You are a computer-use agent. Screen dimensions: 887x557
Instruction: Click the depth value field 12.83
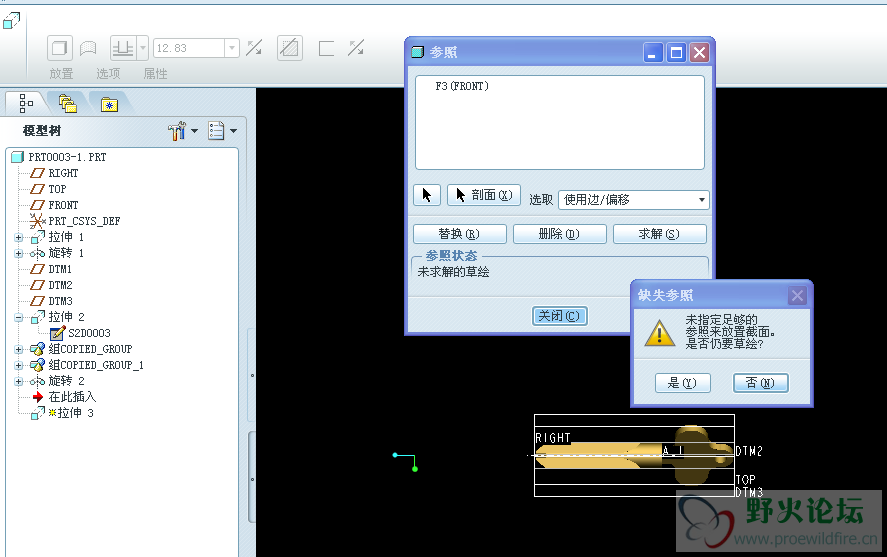[x=189, y=48]
